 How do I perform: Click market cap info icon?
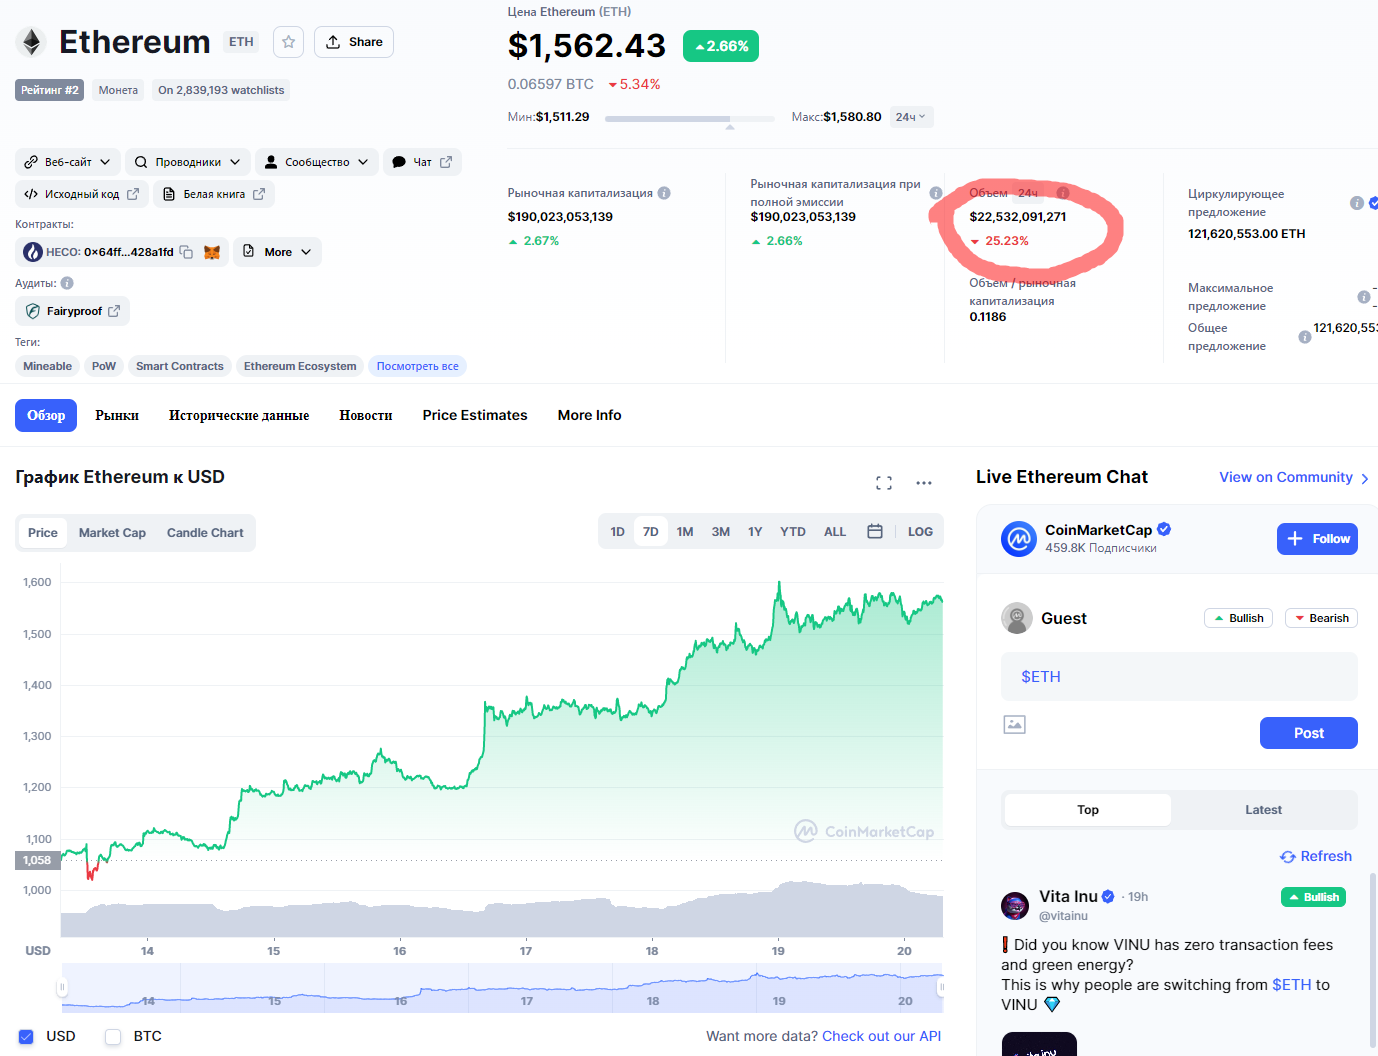664,193
